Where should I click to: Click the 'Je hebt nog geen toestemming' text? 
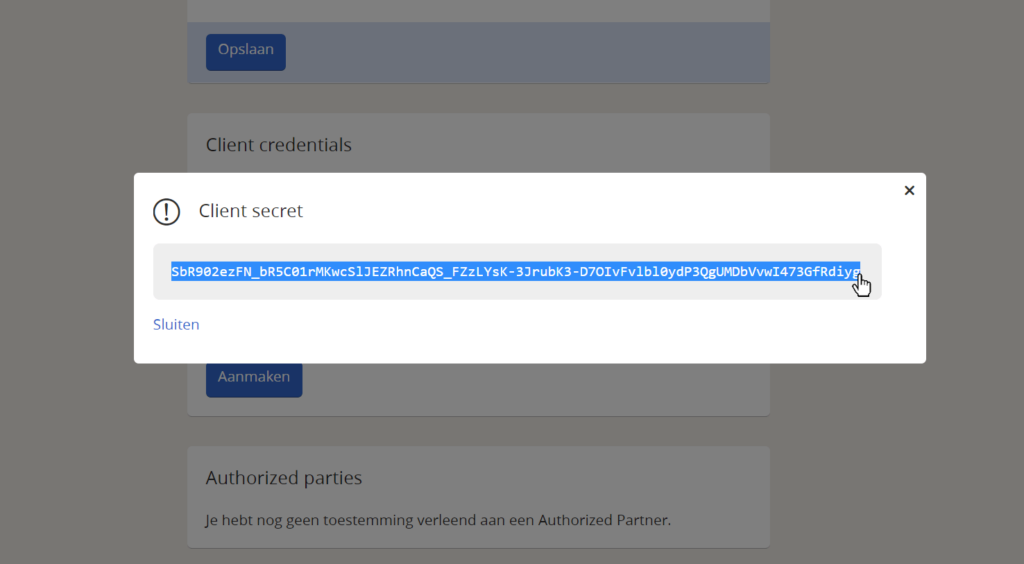pos(438,520)
